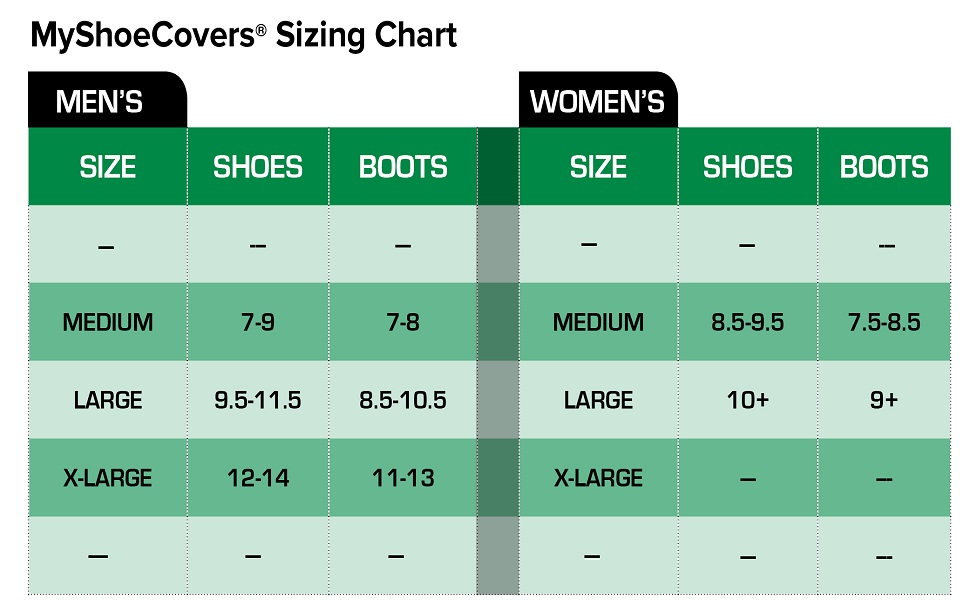Select the men's SHOES column header

coord(258,167)
